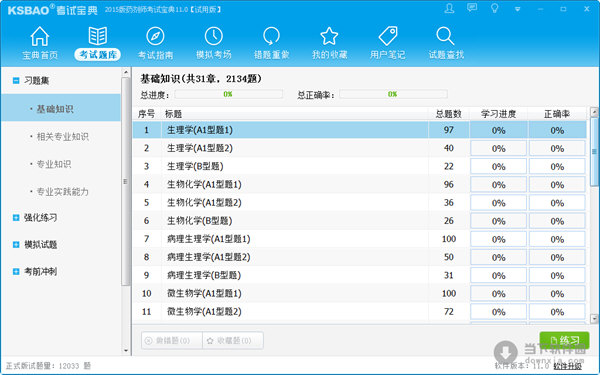Click the sidebar scrollbar down arrow
The image size is (600, 375).
(x=126, y=351)
